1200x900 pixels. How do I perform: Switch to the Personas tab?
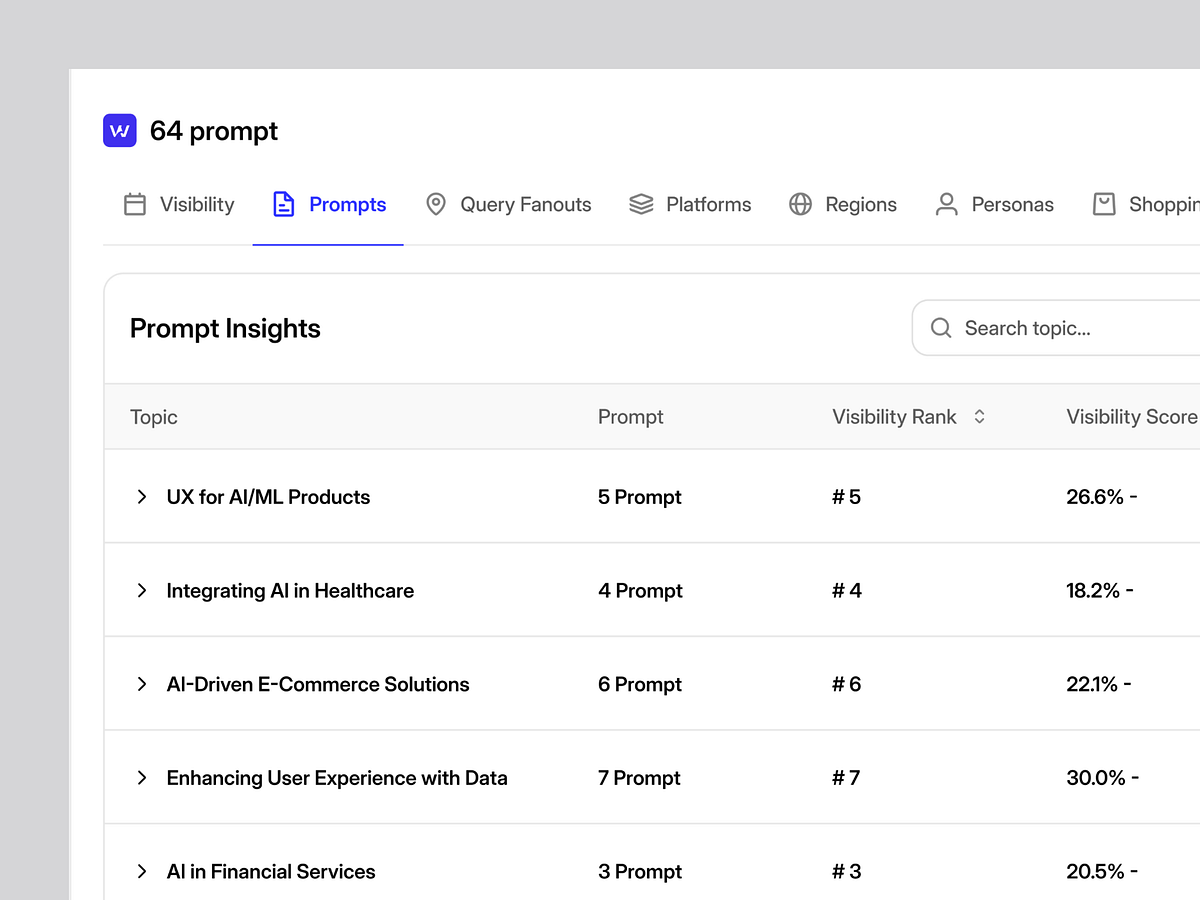pos(994,204)
